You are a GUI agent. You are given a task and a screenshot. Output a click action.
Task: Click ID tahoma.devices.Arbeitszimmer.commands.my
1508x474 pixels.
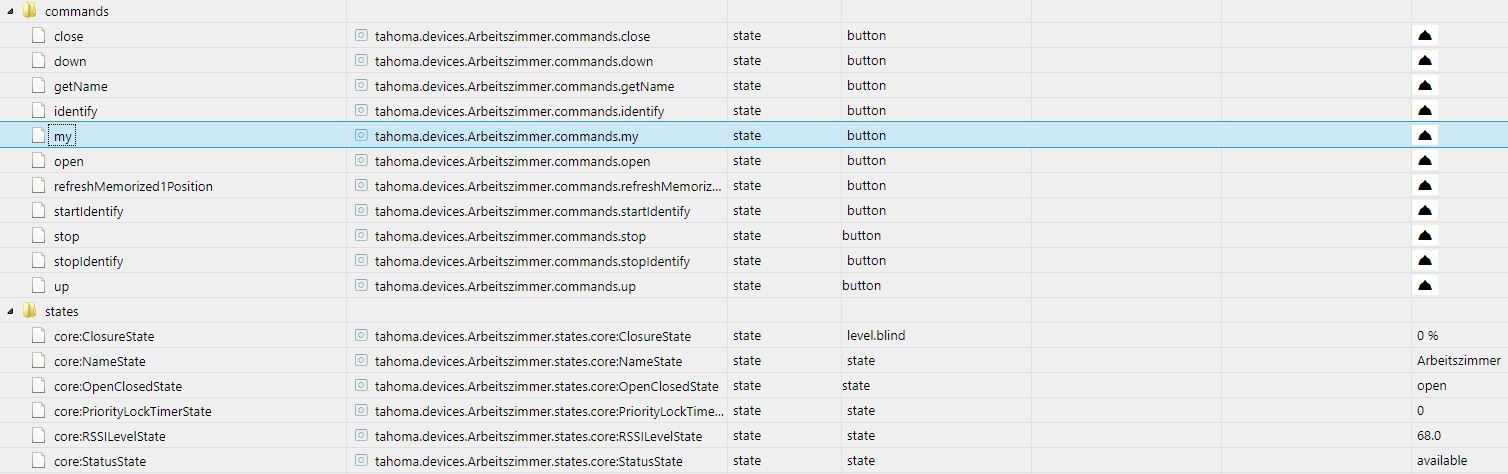[x=507, y=136]
